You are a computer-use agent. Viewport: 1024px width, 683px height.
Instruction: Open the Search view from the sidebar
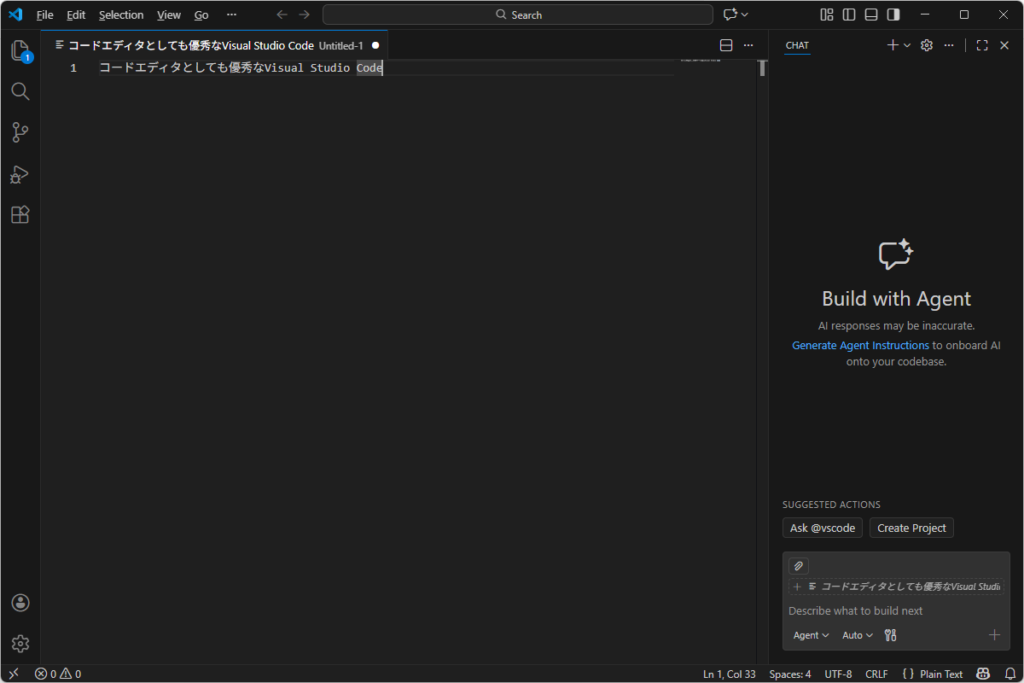[20, 91]
